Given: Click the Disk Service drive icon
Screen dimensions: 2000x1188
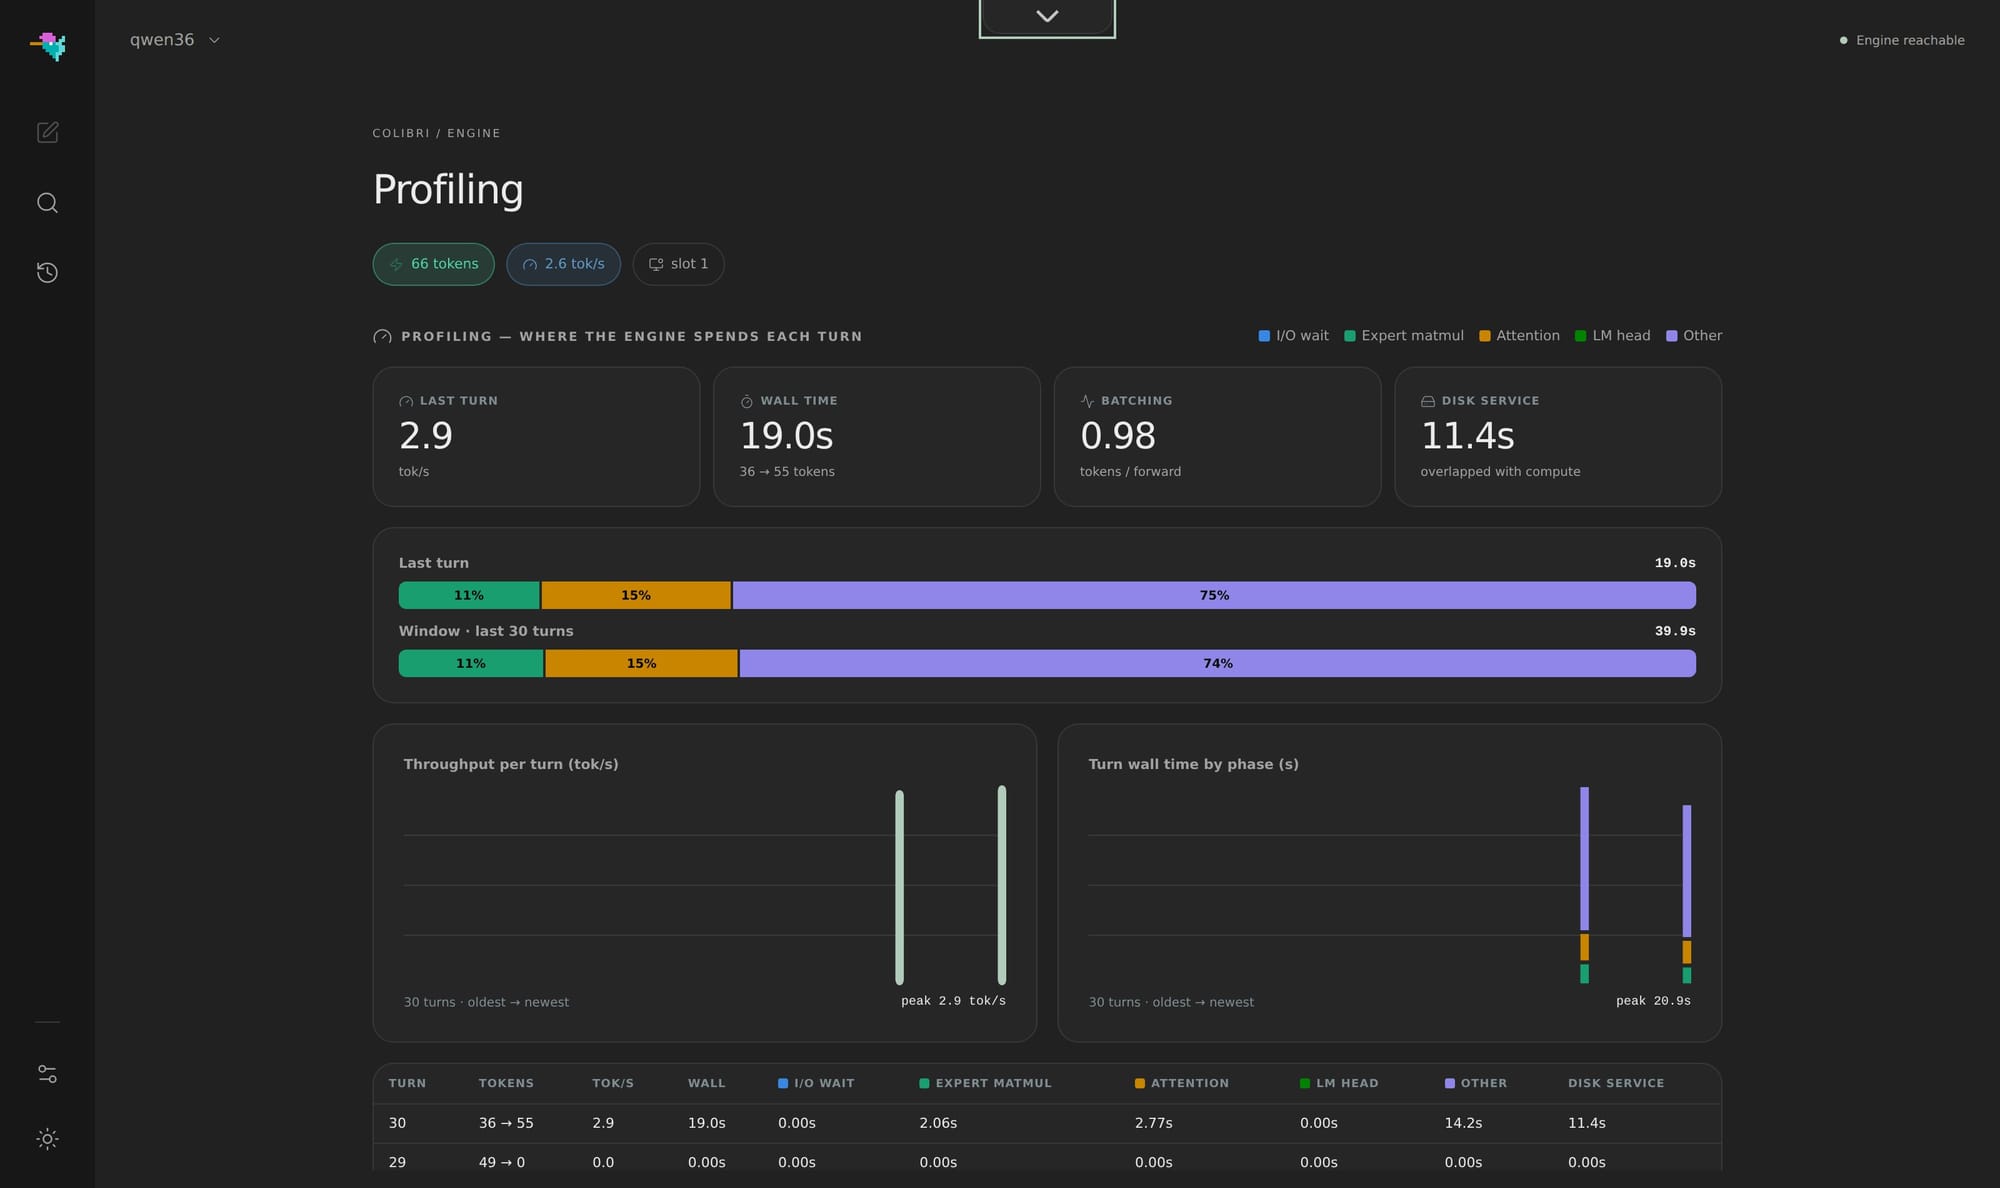Looking at the screenshot, I should pos(1428,401).
